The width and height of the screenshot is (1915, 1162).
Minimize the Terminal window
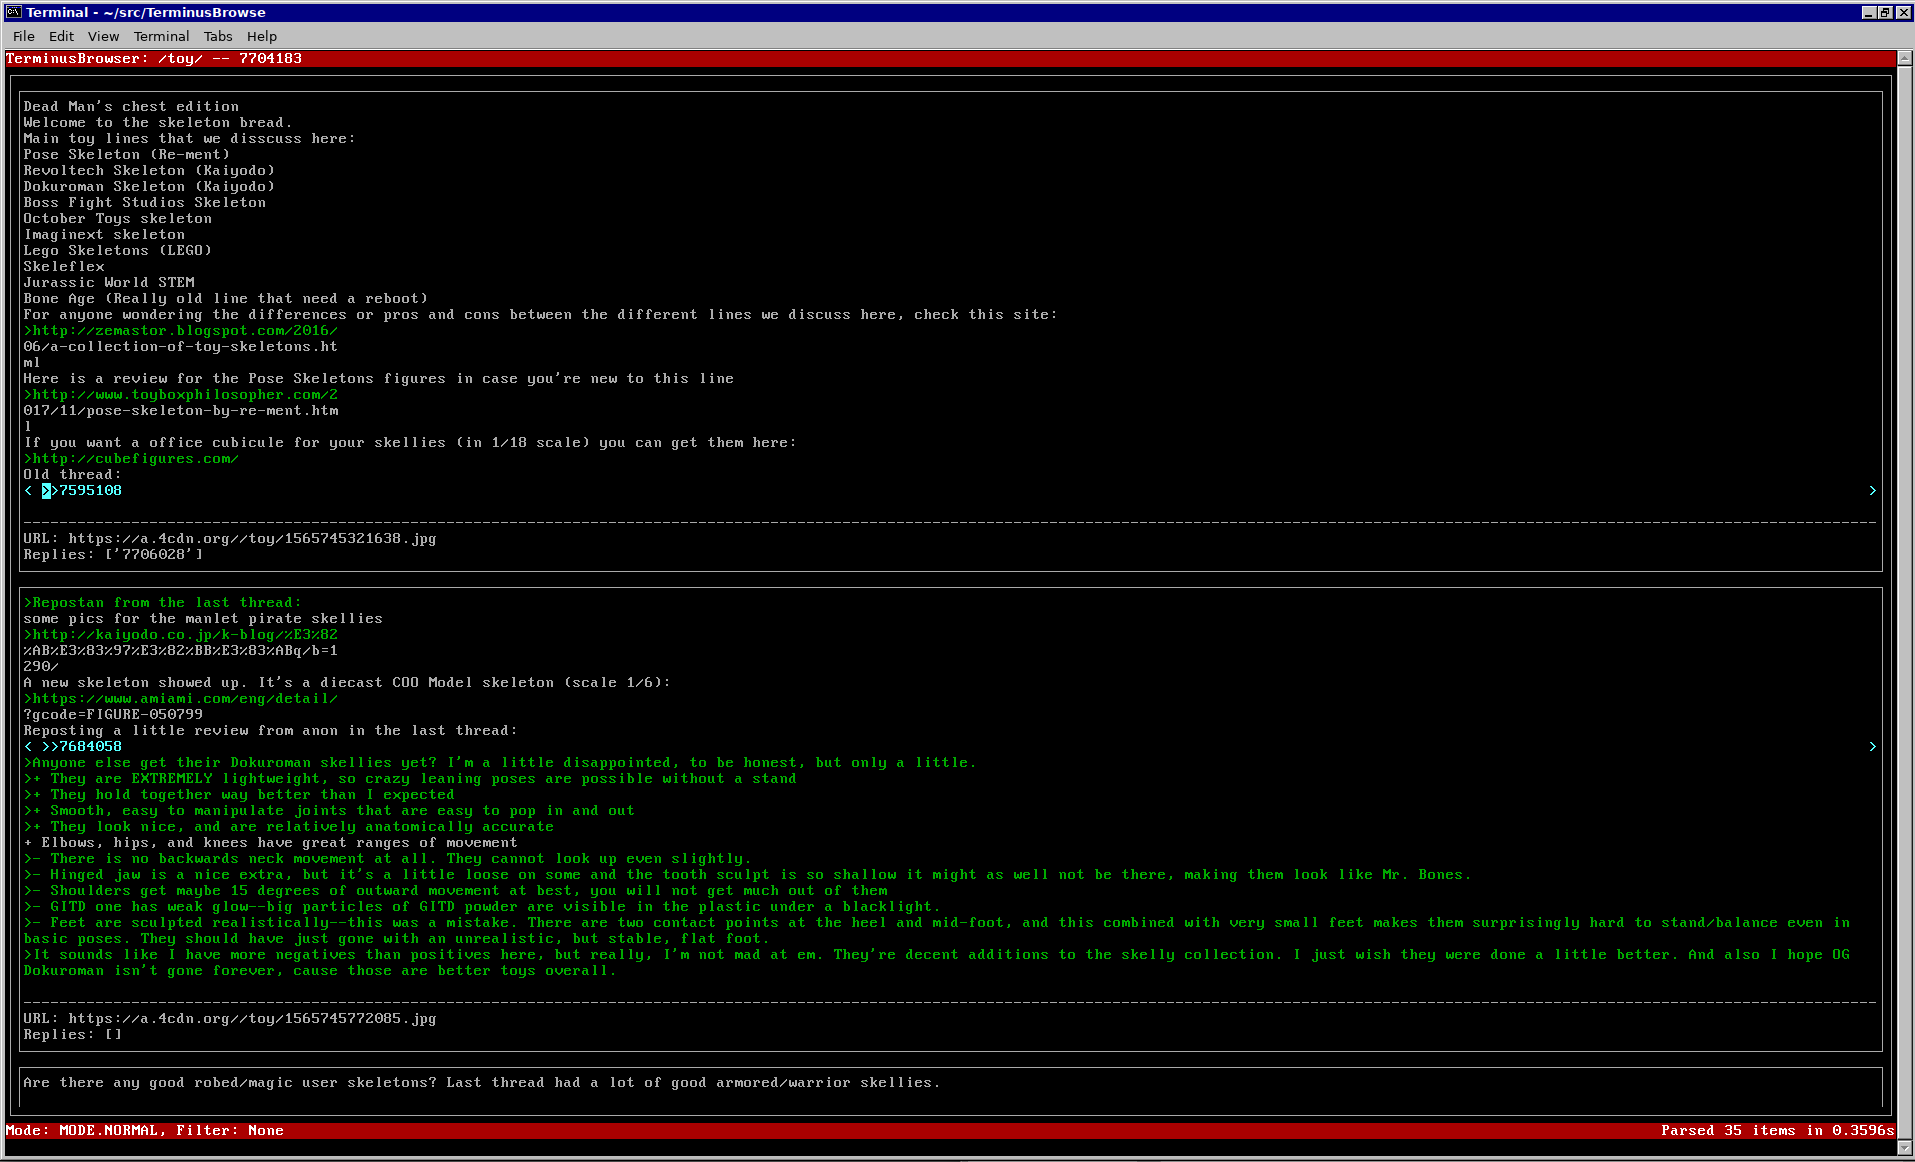[1868, 12]
